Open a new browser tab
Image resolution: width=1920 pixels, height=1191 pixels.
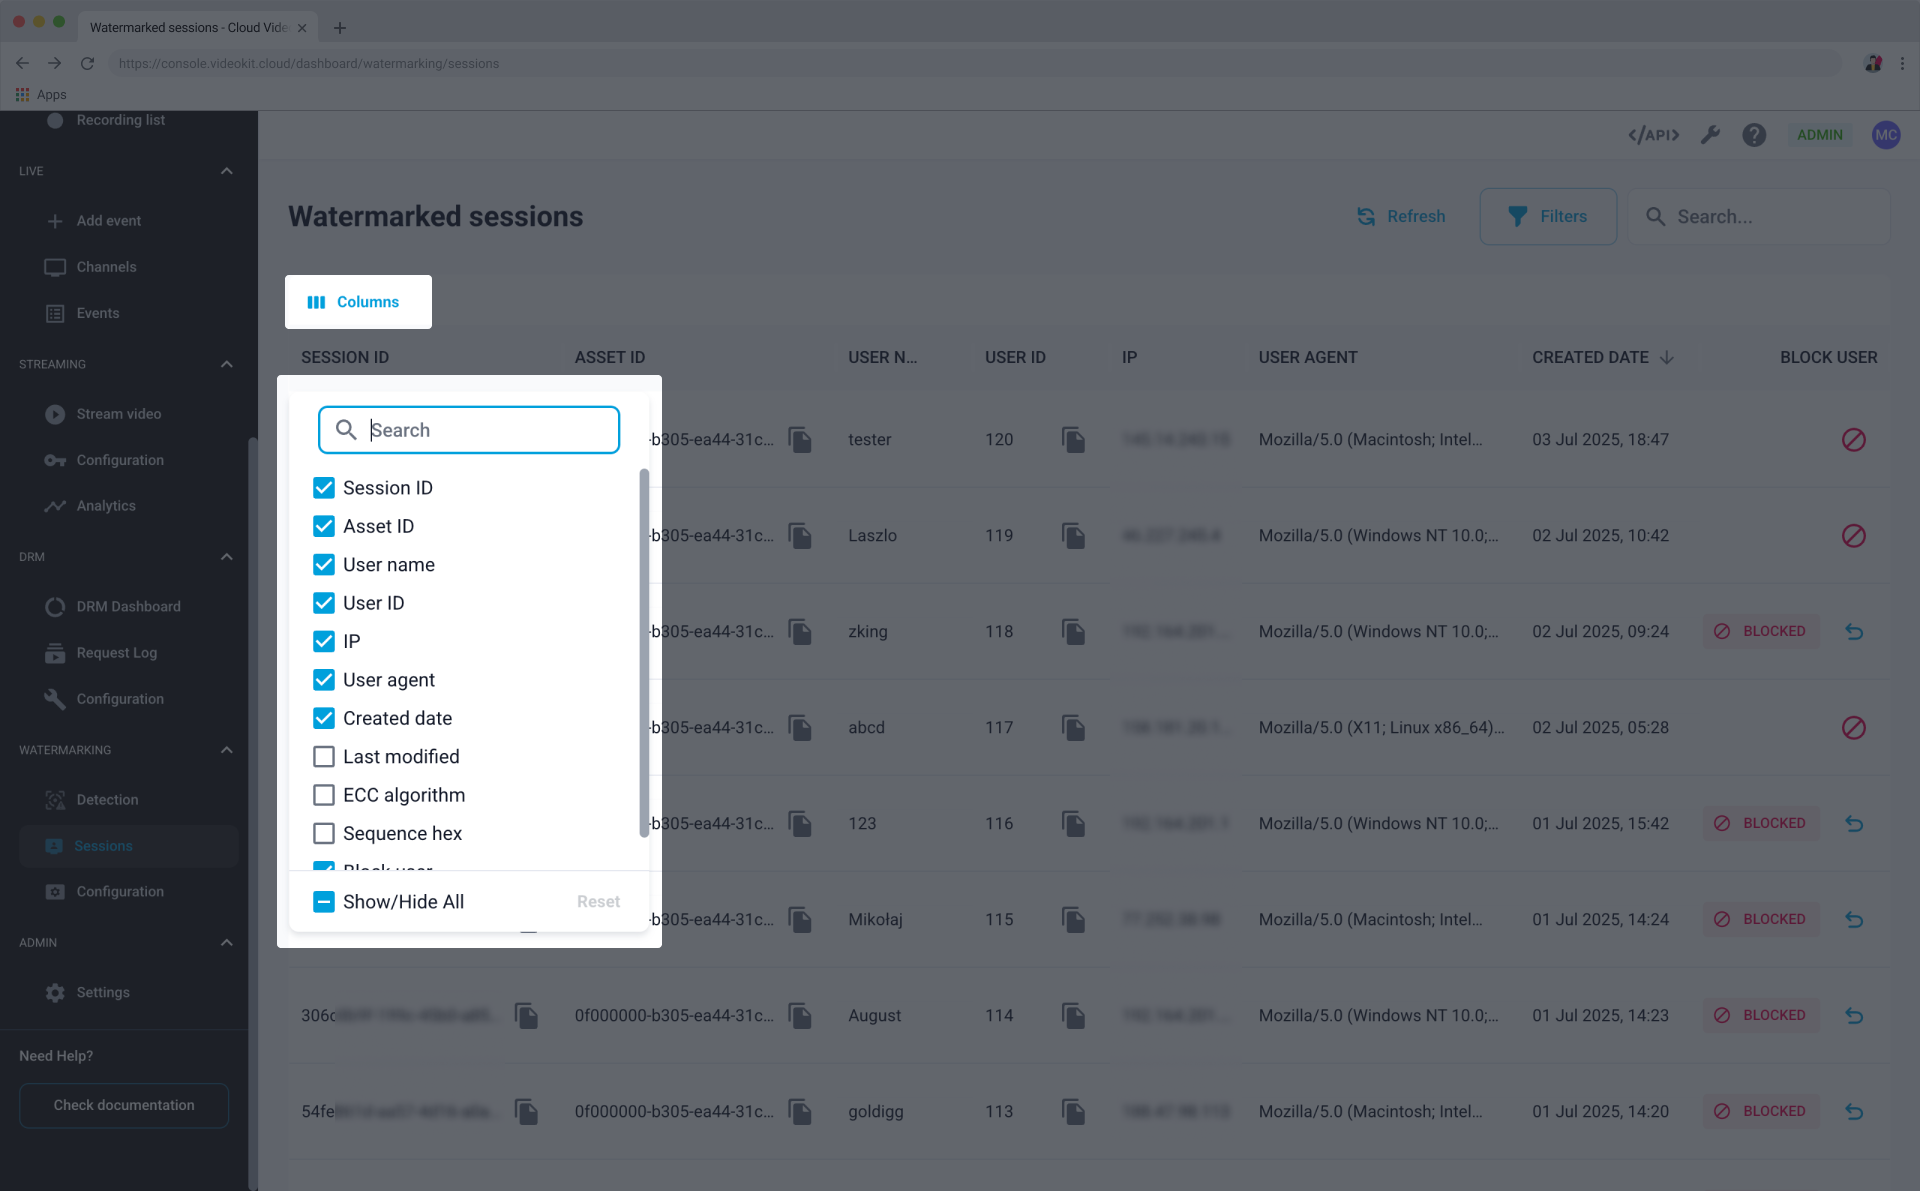coord(340,28)
